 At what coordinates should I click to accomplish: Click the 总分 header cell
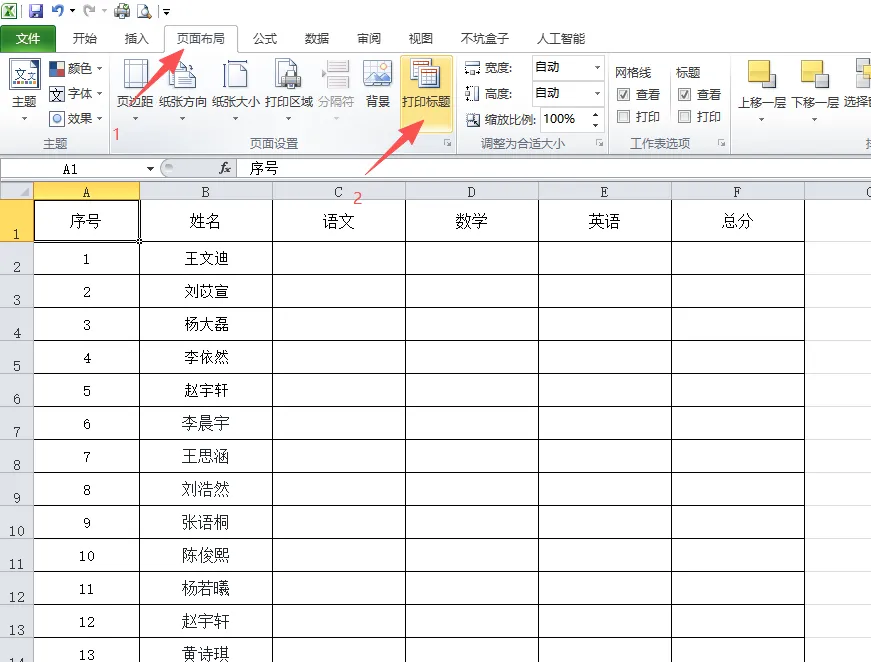click(738, 221)
